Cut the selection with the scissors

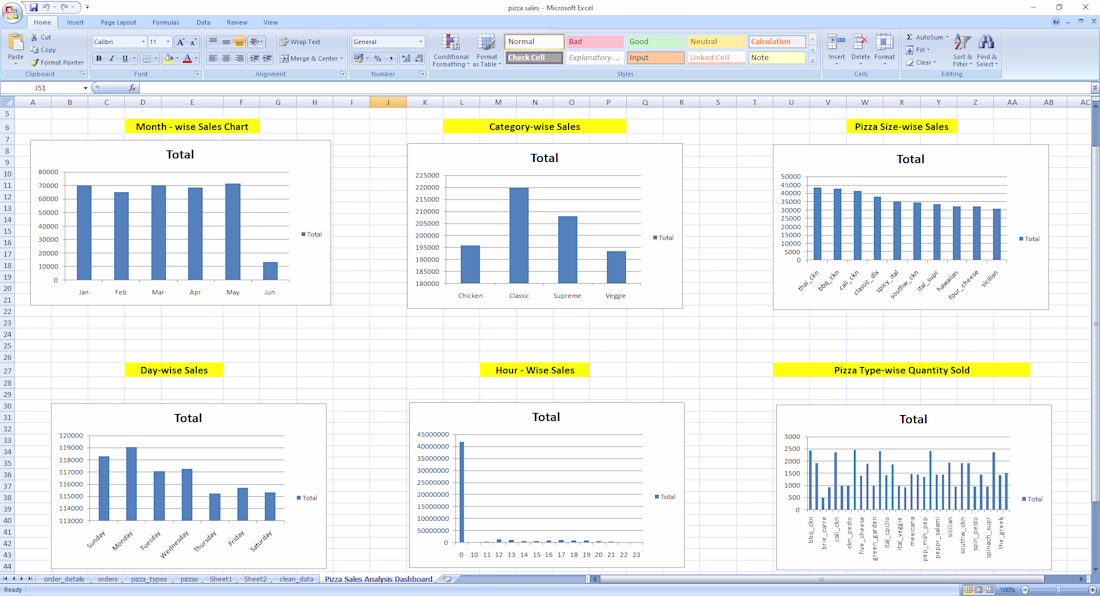click(41, 37)
